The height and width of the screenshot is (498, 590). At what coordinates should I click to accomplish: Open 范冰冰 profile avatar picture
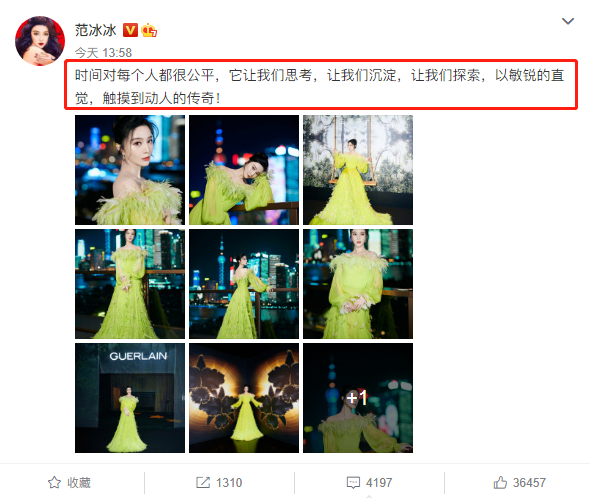(40, 41)
